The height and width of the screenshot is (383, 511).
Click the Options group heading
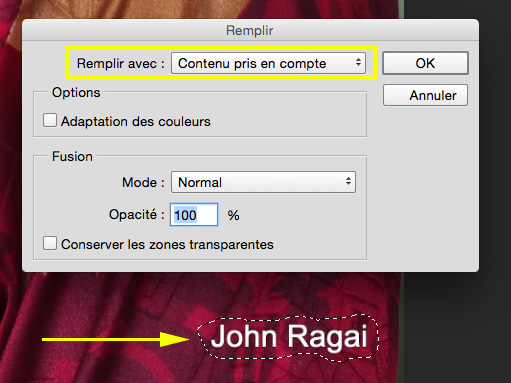click(76, 92)
